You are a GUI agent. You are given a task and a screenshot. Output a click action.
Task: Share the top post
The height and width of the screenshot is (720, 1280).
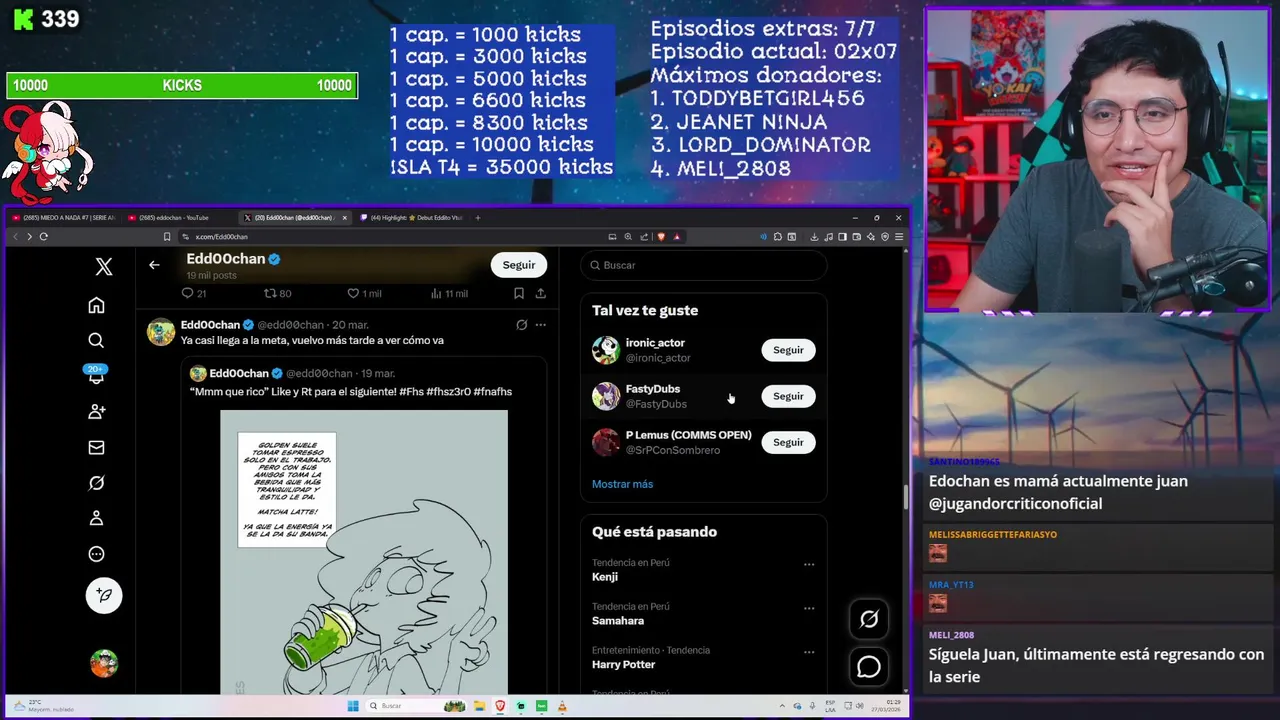click(541, 293)
